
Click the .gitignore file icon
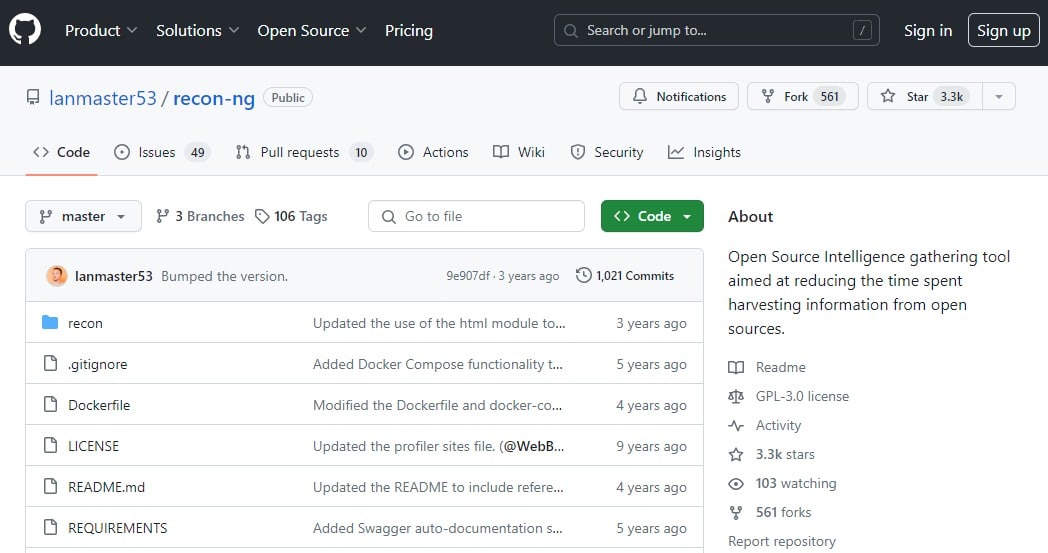50,363
